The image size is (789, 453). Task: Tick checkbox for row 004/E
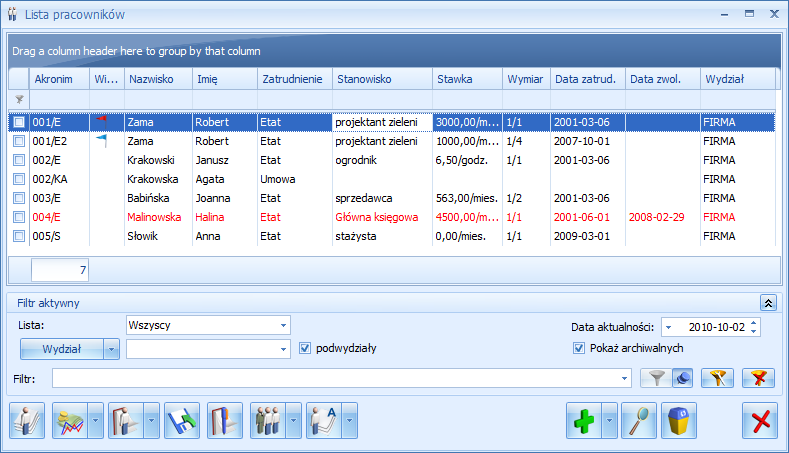click(19, 217)
